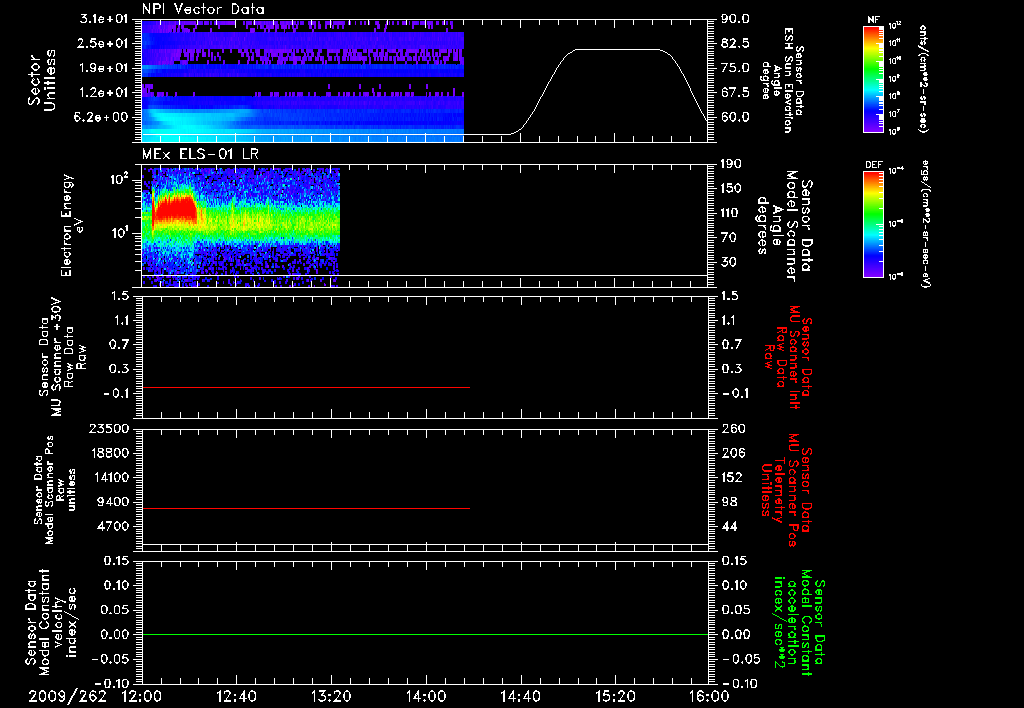Viewport: 1024px width, 708px height.
Task: Click the "2.5e+01" sector axis value
Action: tap(104, 43)
